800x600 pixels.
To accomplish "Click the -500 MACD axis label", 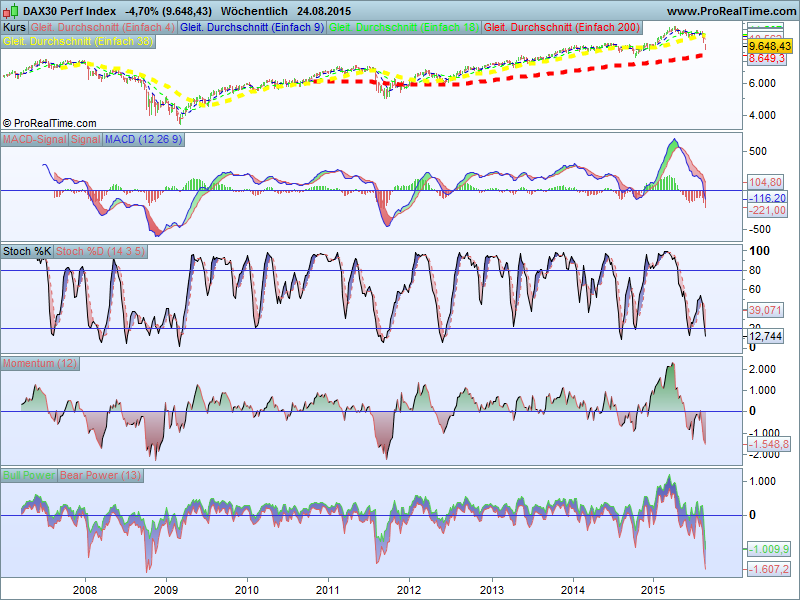I will 758,230.
